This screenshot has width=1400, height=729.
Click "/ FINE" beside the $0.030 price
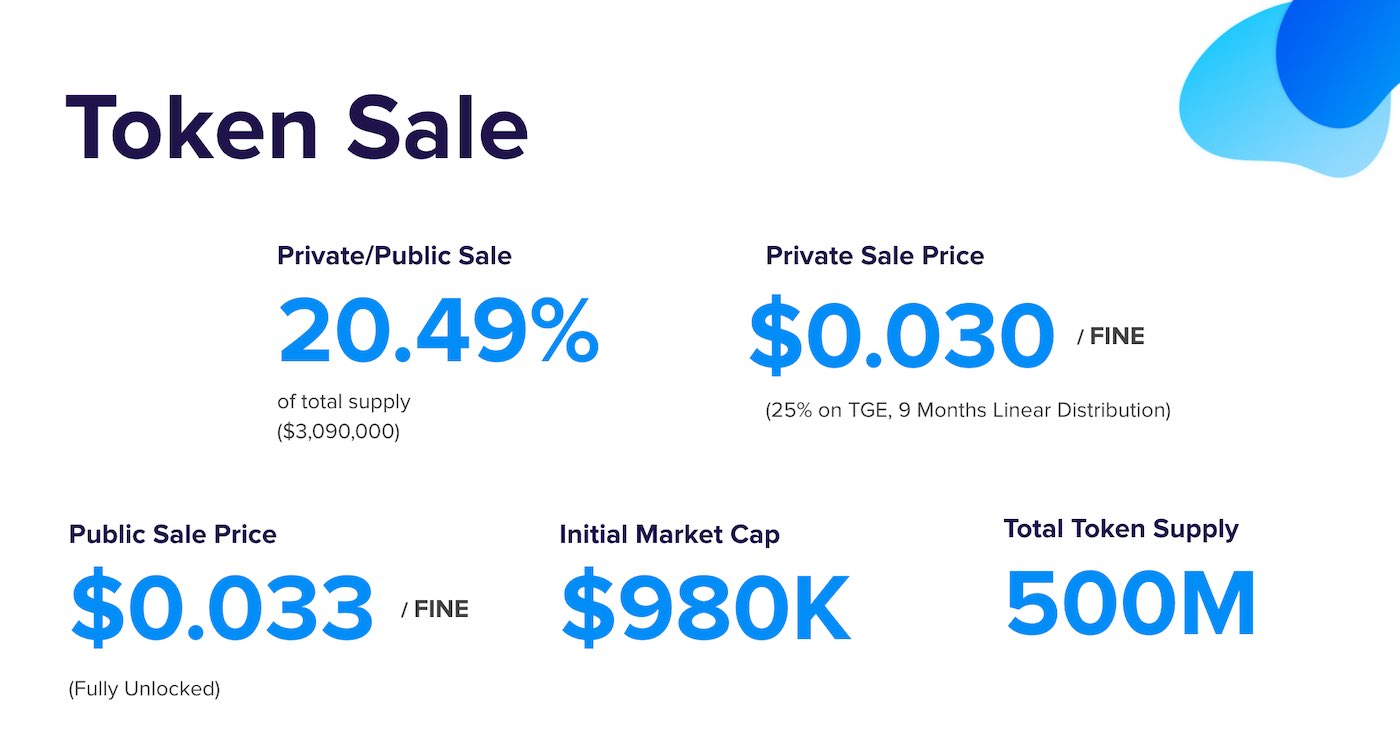(1111, 337)
